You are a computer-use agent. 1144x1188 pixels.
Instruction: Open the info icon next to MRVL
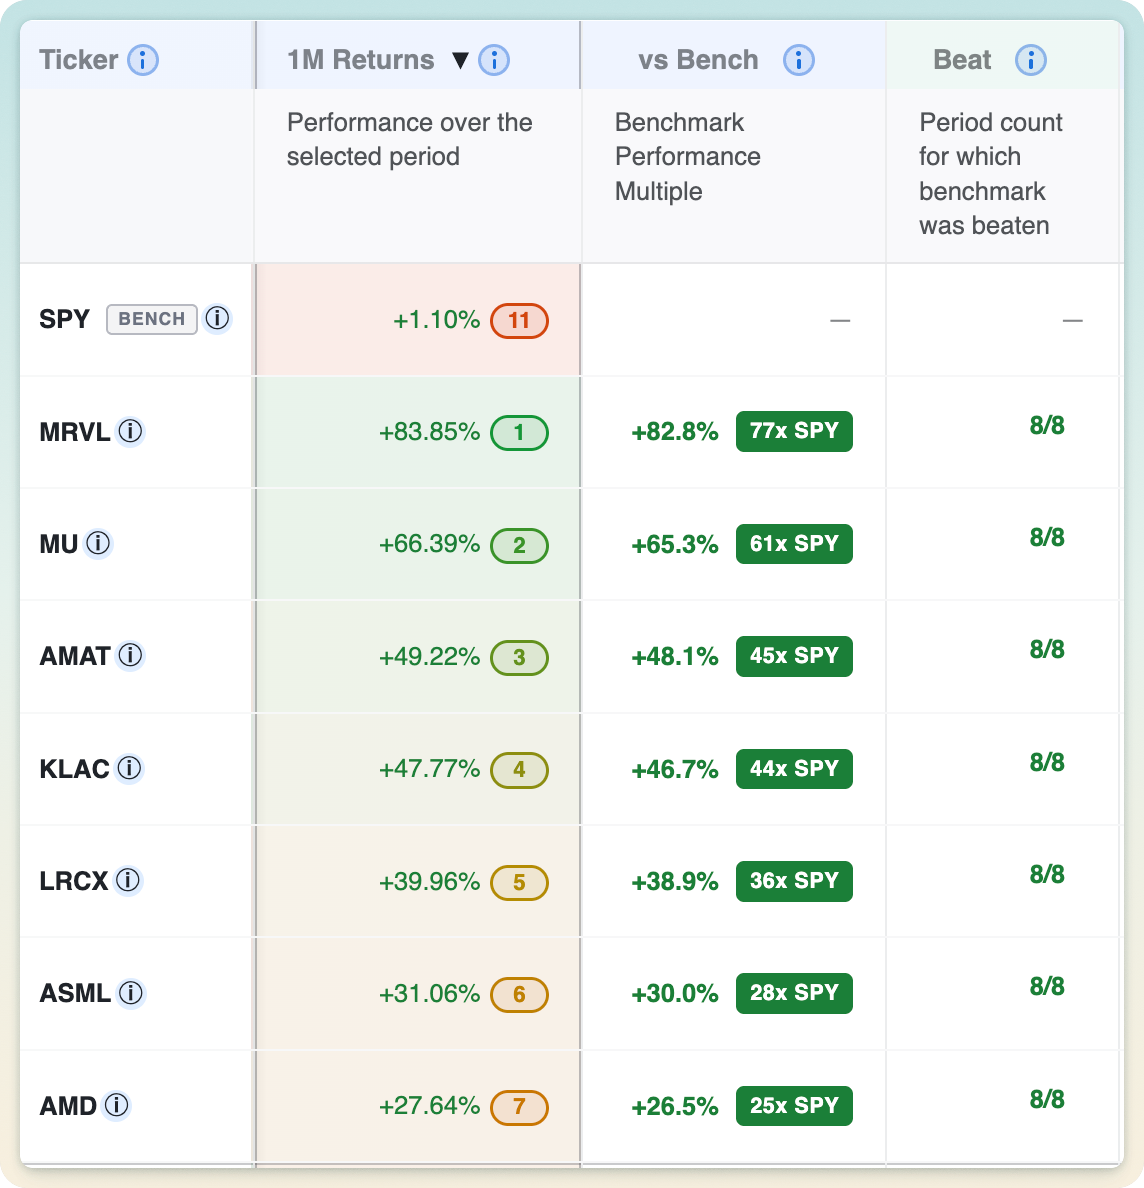tap(130, 431)
